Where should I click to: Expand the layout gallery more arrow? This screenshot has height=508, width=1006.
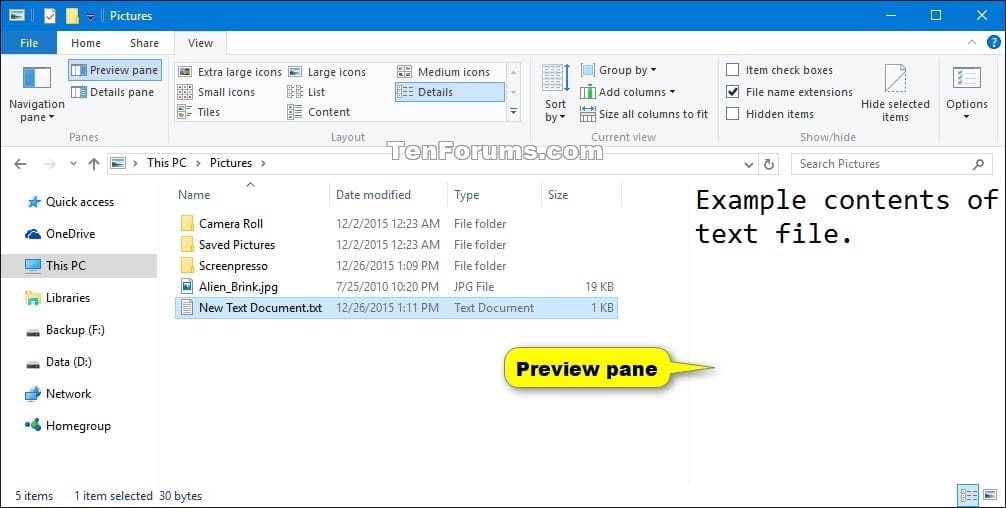pos(513,112)
